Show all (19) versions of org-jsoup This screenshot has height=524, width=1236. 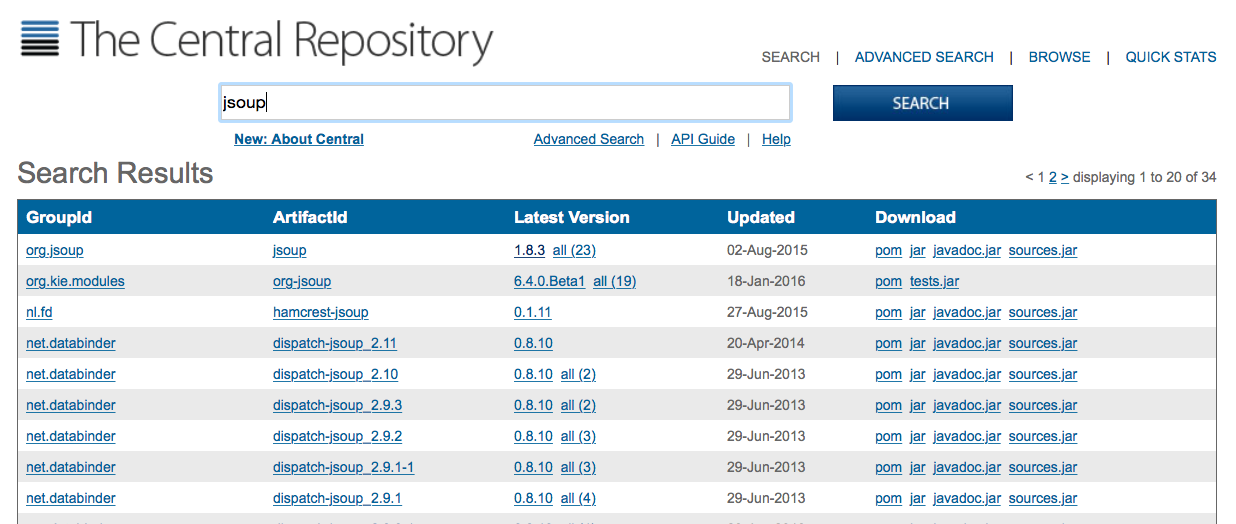[615, 281]
